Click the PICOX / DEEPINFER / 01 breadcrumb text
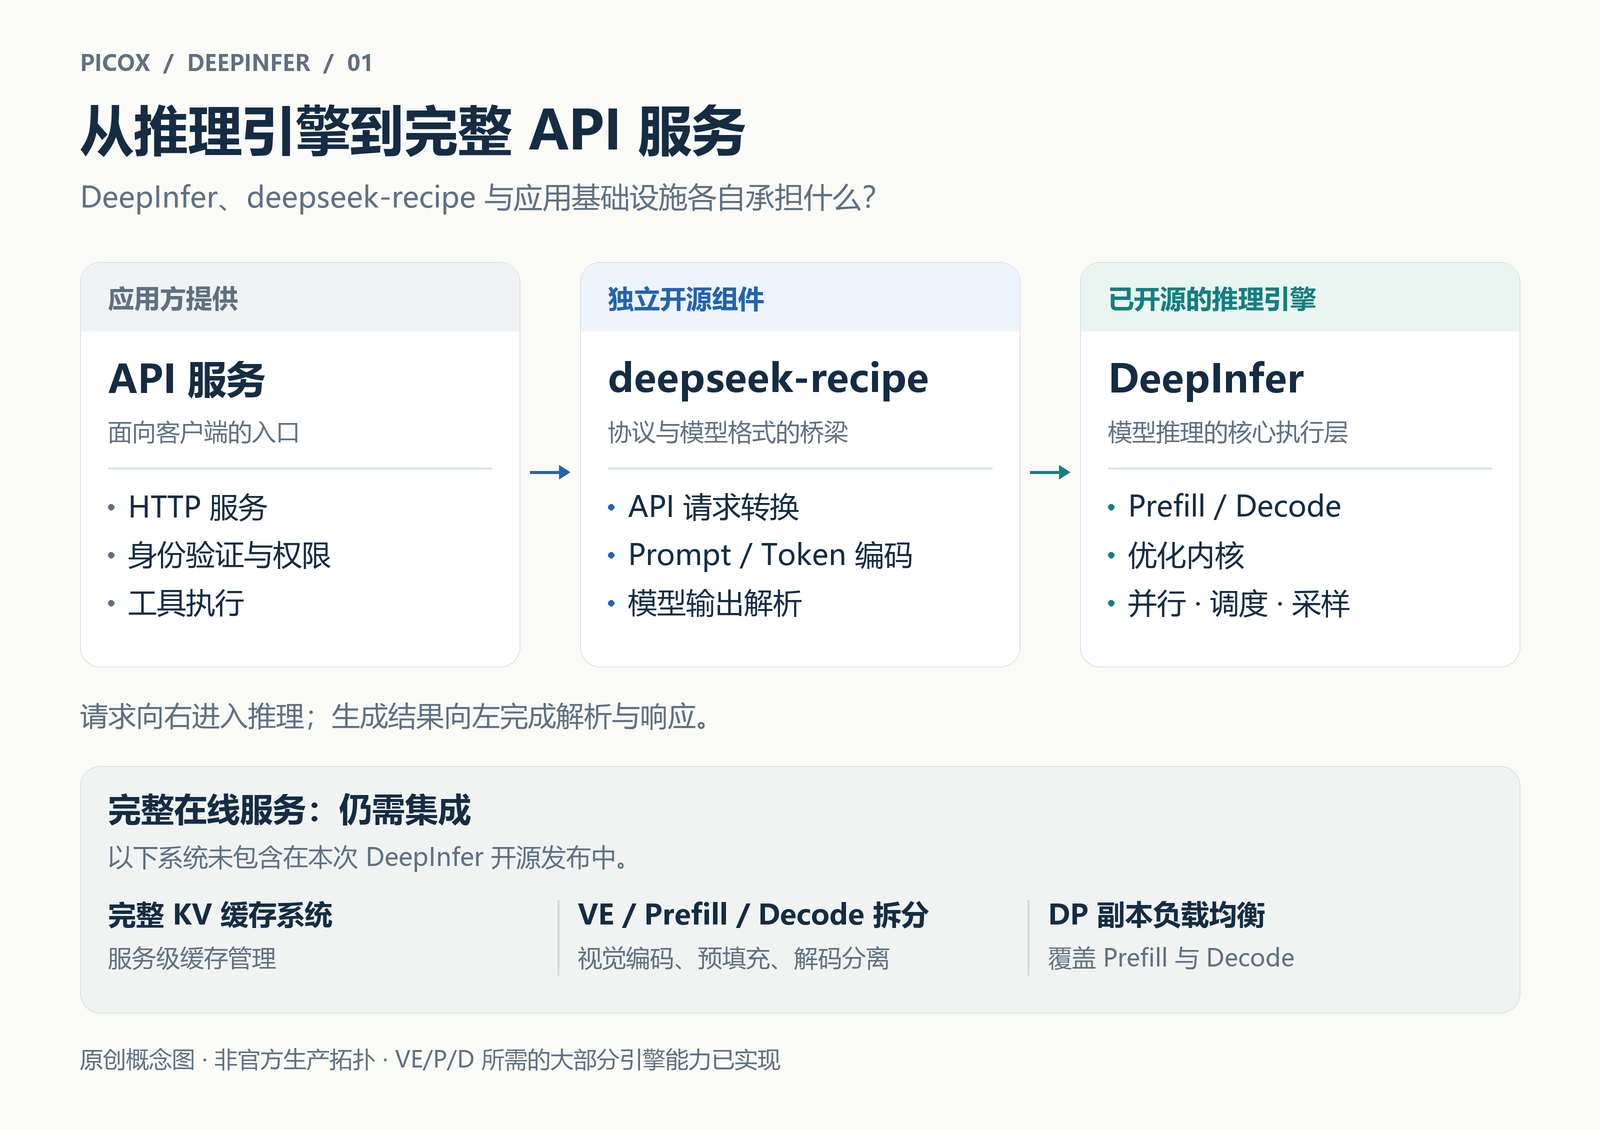 226,63
